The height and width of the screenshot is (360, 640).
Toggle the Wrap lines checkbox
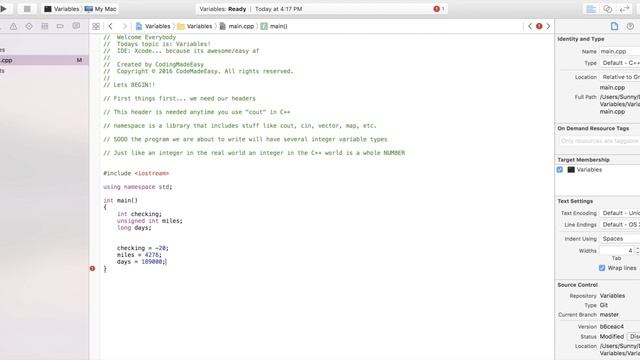coord(602,268)
